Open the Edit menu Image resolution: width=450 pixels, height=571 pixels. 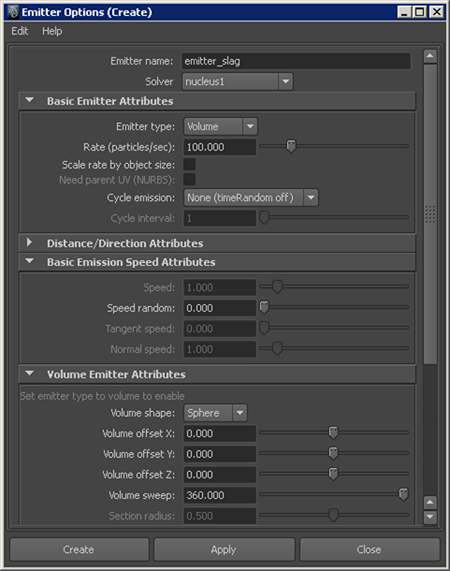(x=20, y=31)
